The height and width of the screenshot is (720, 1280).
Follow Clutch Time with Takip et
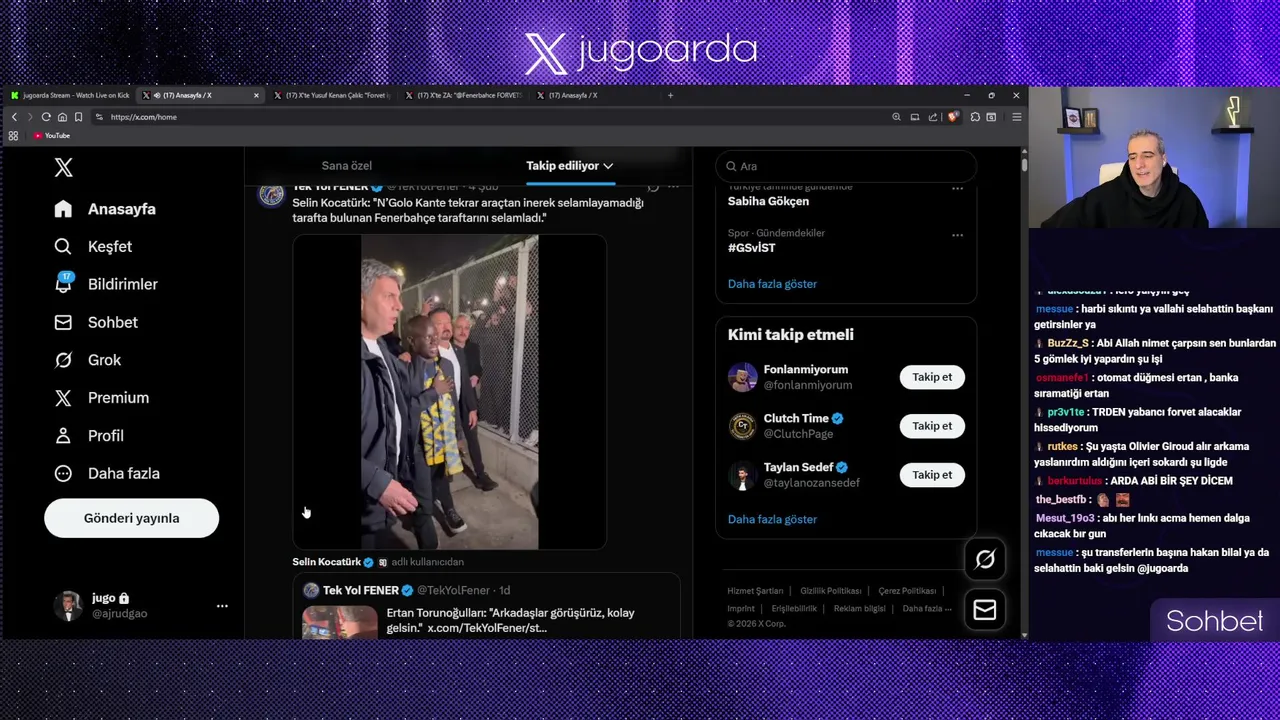[x=932, y=426]
